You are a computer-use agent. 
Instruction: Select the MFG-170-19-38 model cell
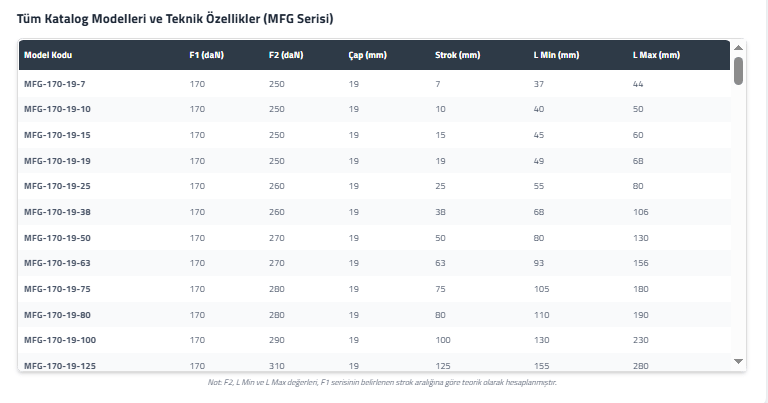[x=57, y=212]
